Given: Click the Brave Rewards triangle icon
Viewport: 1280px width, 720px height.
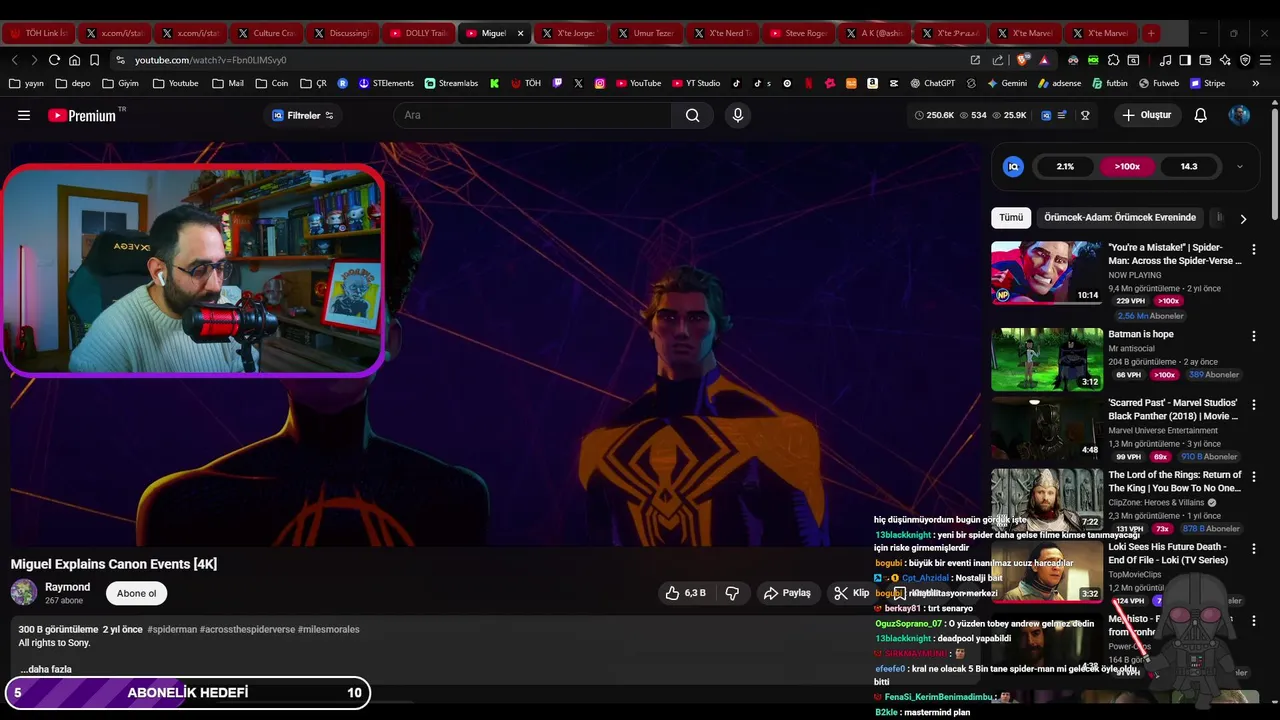Looking at the screenshot, I should 1044,60.
